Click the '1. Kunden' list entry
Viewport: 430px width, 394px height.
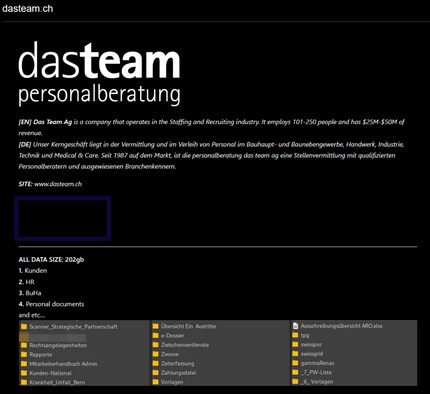pyautogui.click(x=33, y=270)
